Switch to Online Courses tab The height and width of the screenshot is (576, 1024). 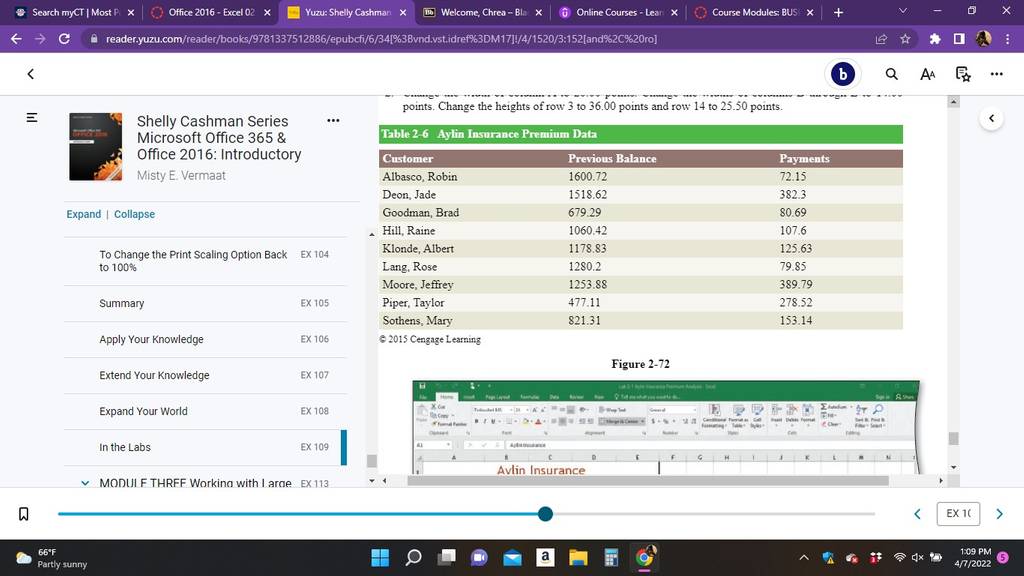[x=619, y=12]
